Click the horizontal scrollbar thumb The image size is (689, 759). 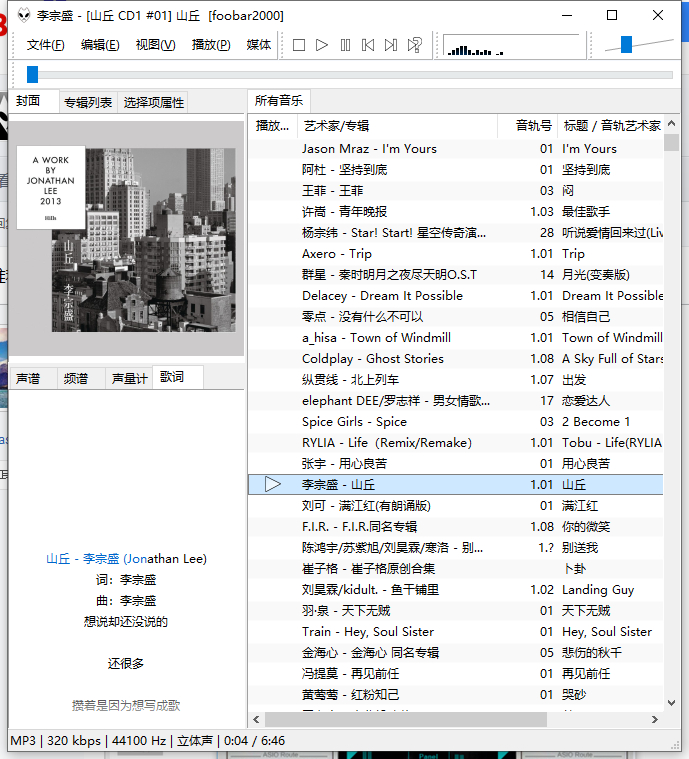[406, 720]
